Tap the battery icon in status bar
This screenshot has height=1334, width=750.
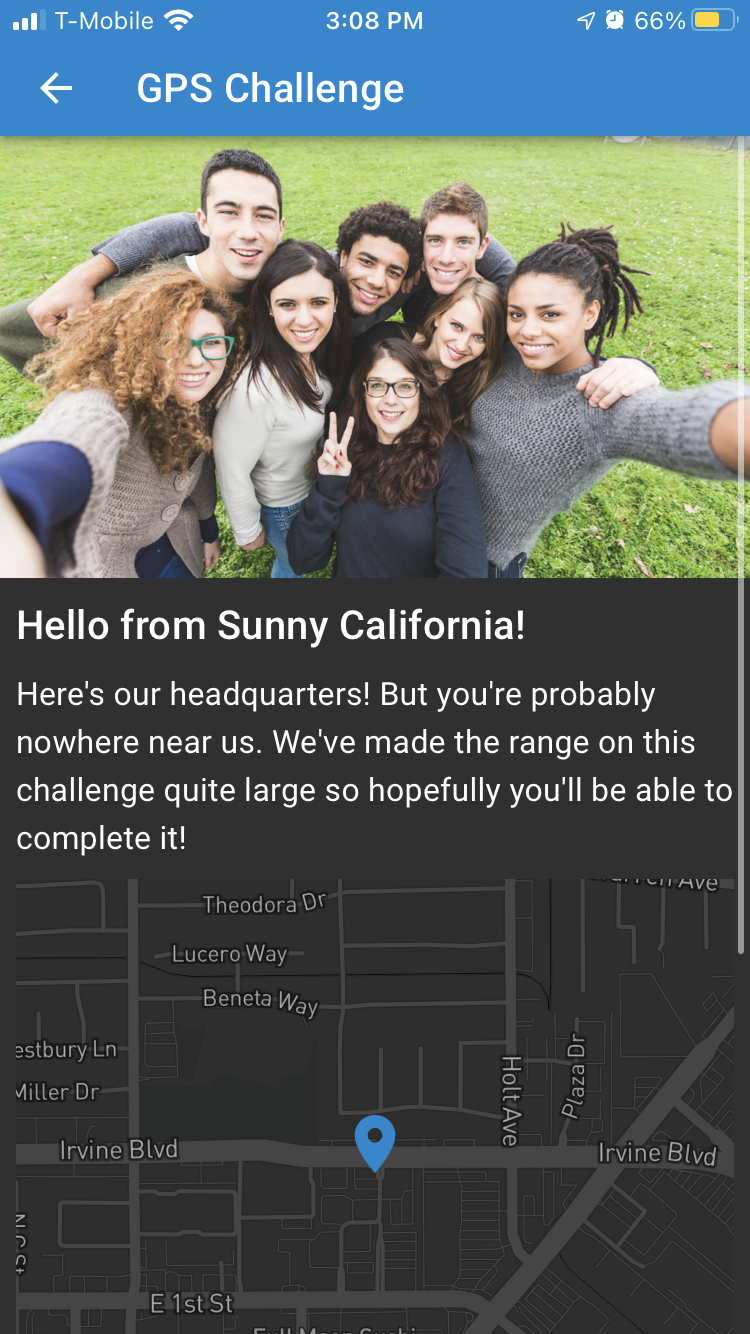[714, 20]
